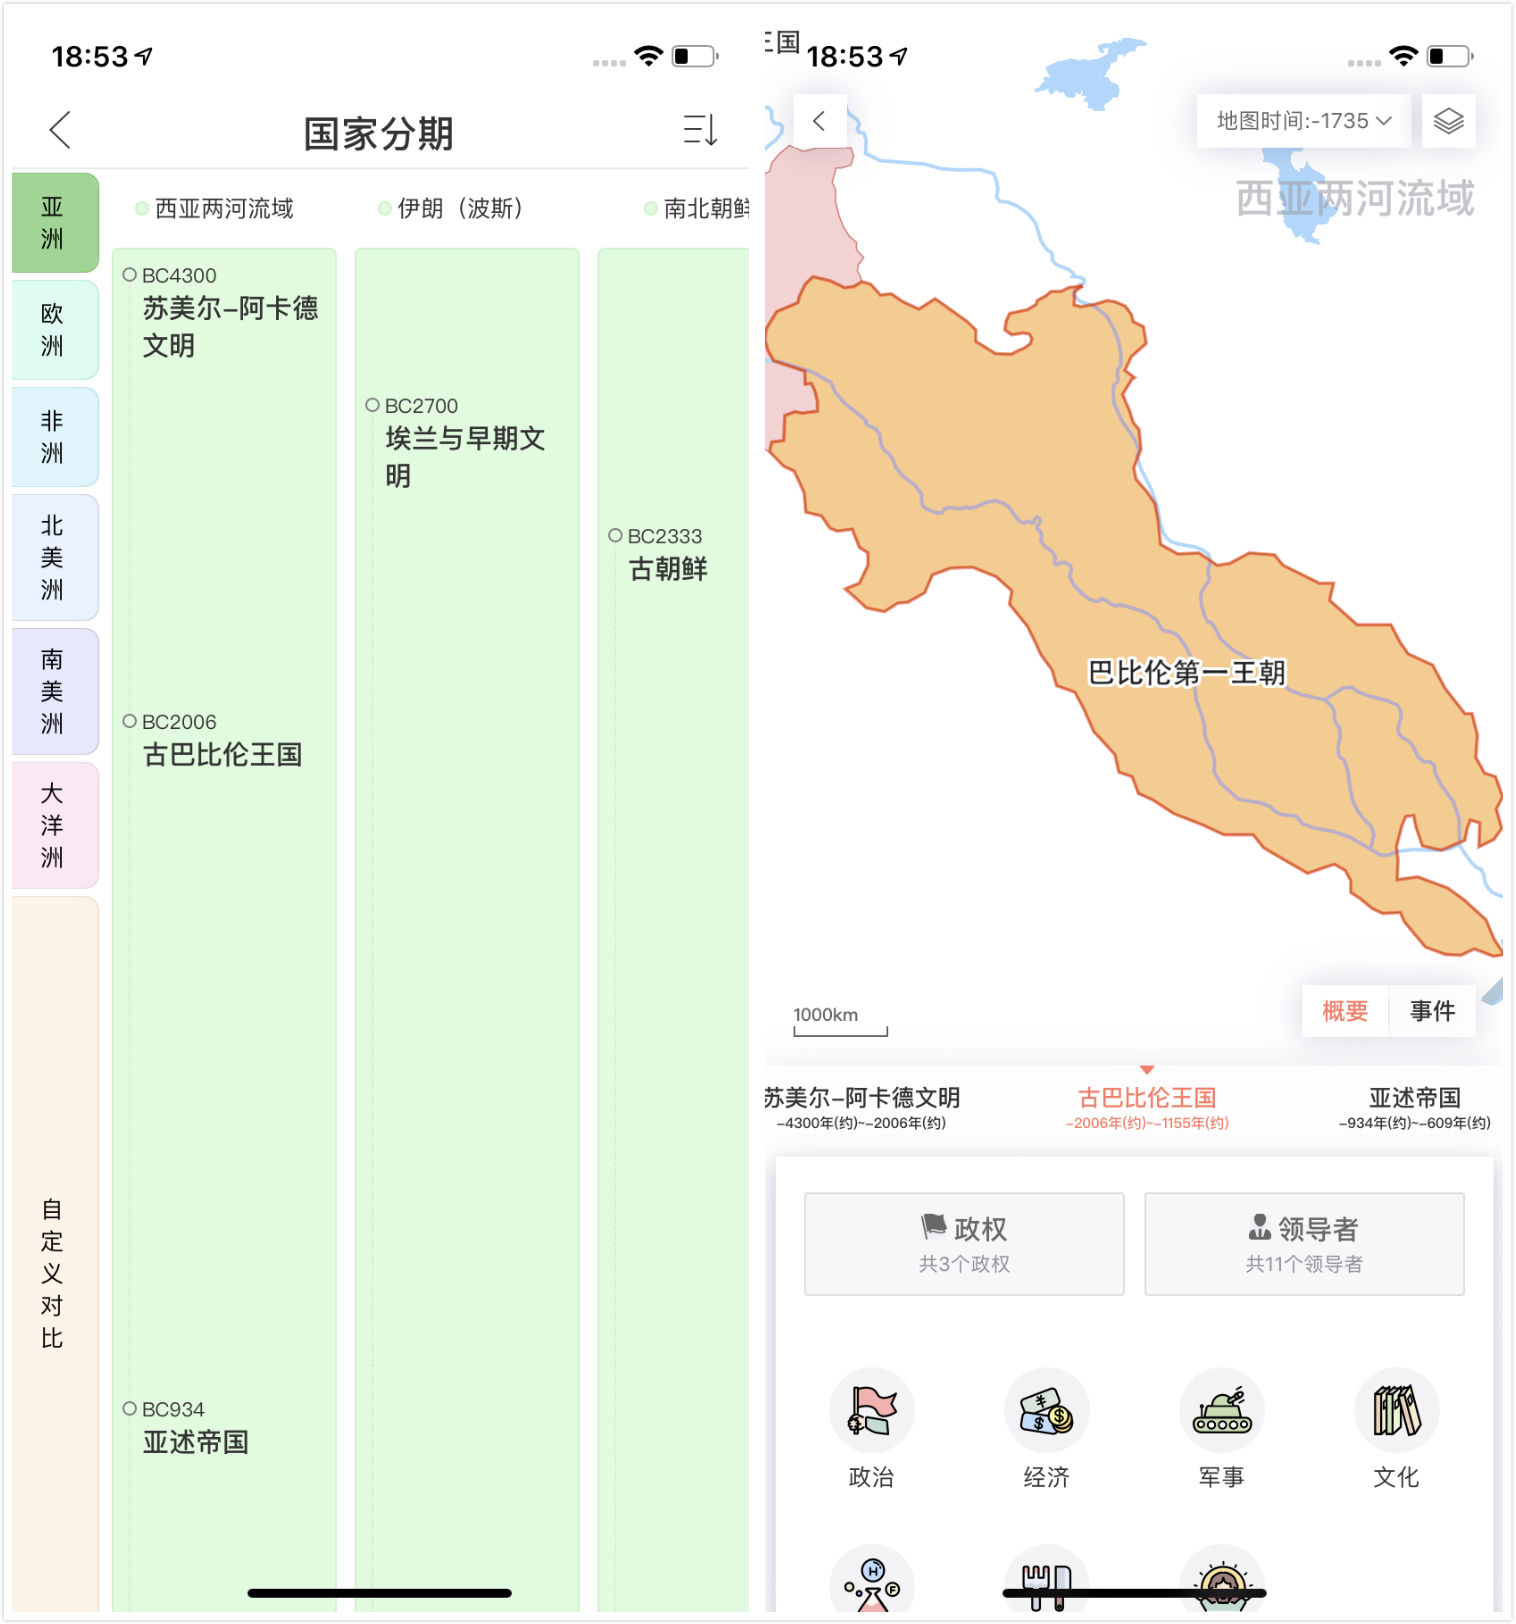The image size is (1516, 1624).
Task: Tap the 伊朗（波斯）column header
Action: tap(452, 208)
